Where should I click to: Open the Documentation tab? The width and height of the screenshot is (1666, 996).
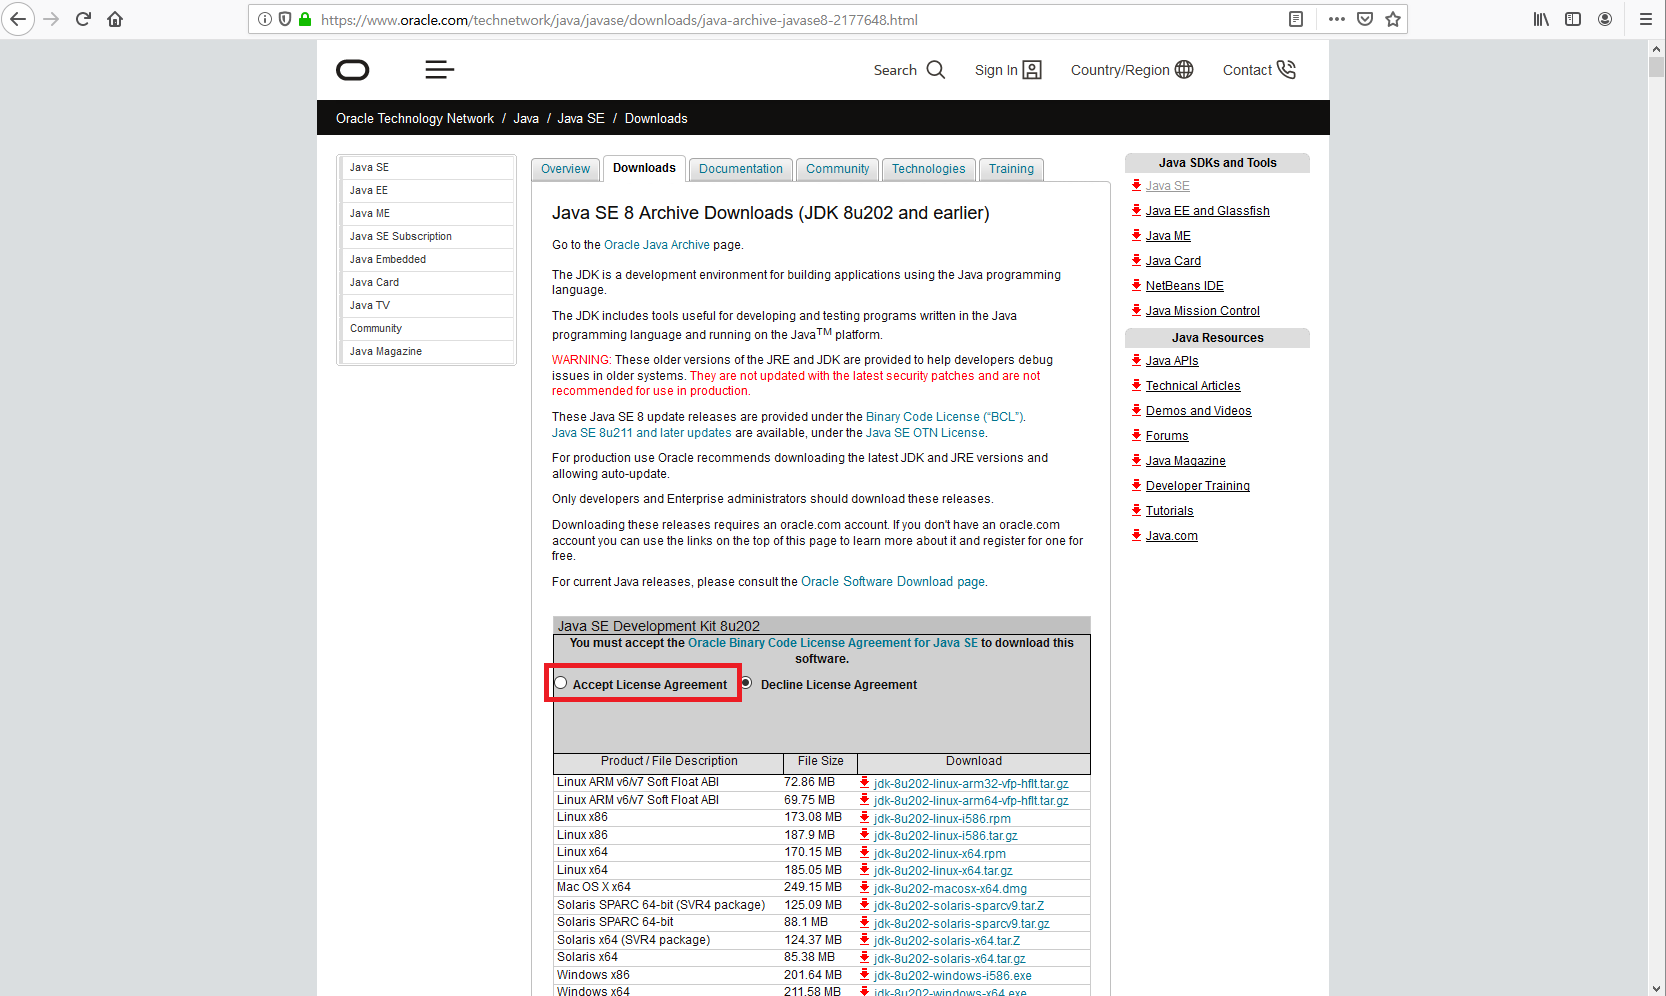point(741,169)
